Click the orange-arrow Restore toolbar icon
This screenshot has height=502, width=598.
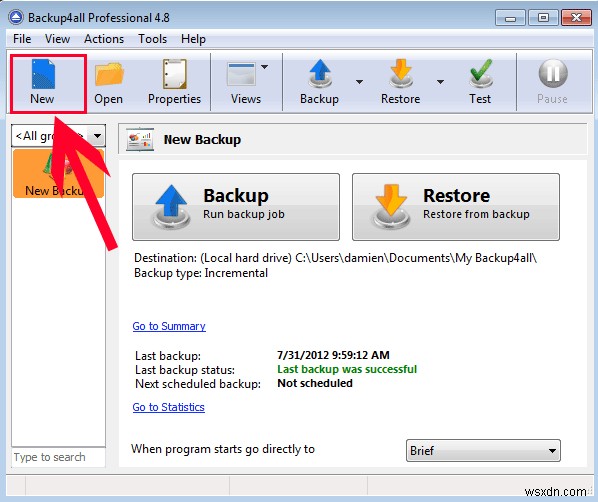pos(401,73)
